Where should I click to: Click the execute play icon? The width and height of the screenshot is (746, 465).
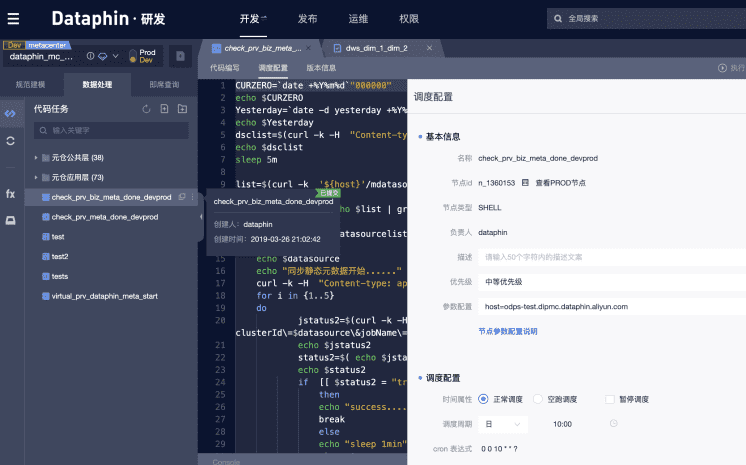pos(722,68)
